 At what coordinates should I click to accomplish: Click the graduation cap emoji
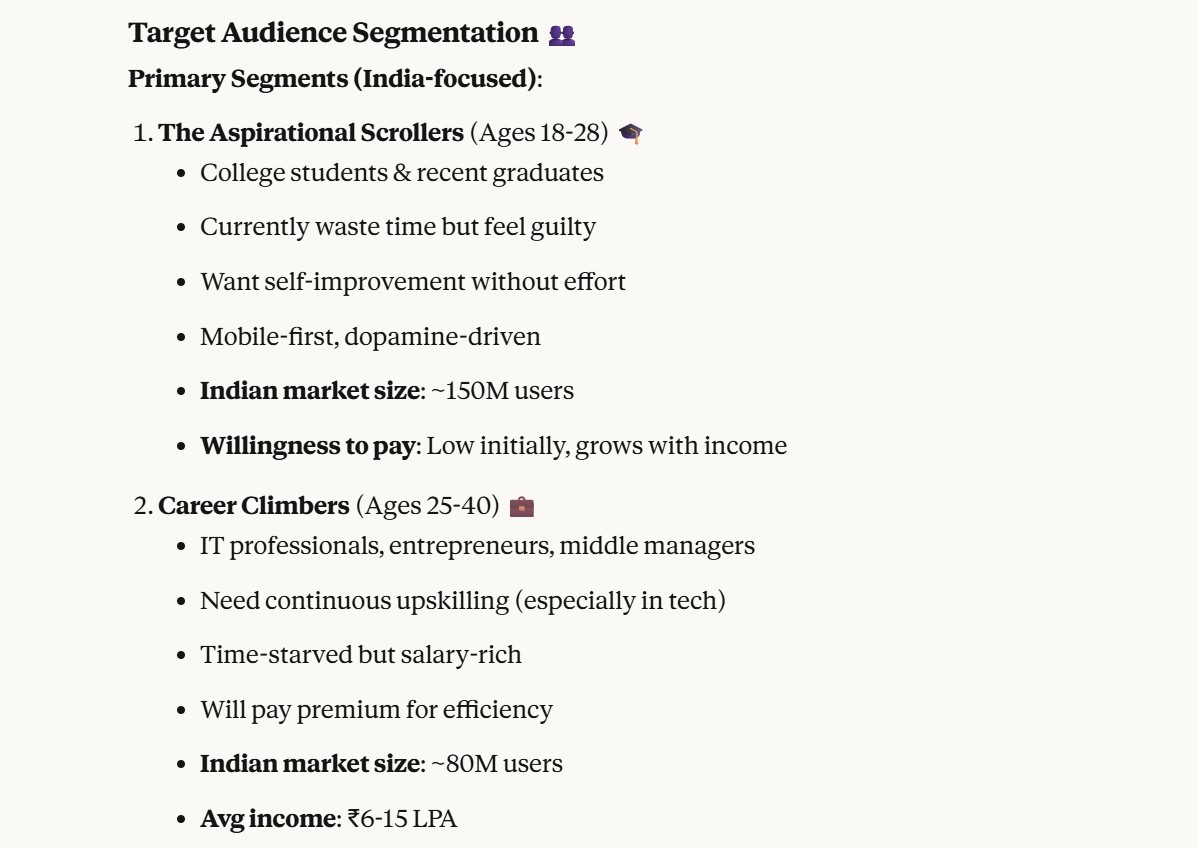click(631, 133)
